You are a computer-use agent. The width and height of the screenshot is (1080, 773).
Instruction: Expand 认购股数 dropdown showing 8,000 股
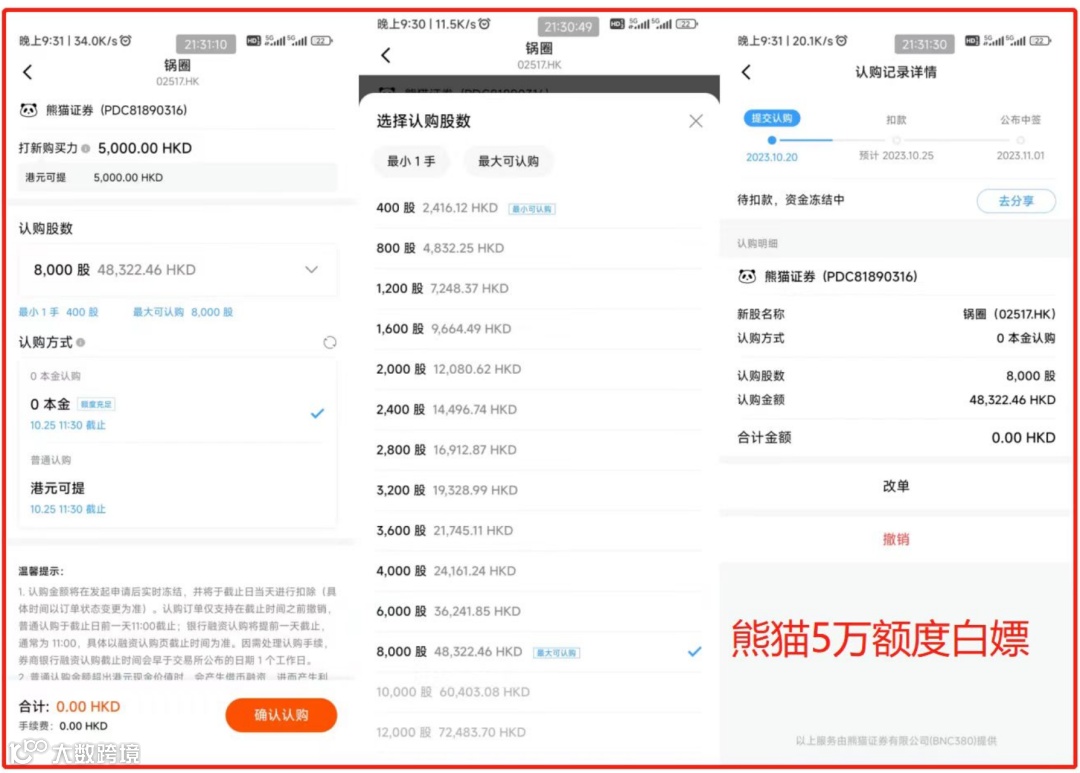pos(178,270)
